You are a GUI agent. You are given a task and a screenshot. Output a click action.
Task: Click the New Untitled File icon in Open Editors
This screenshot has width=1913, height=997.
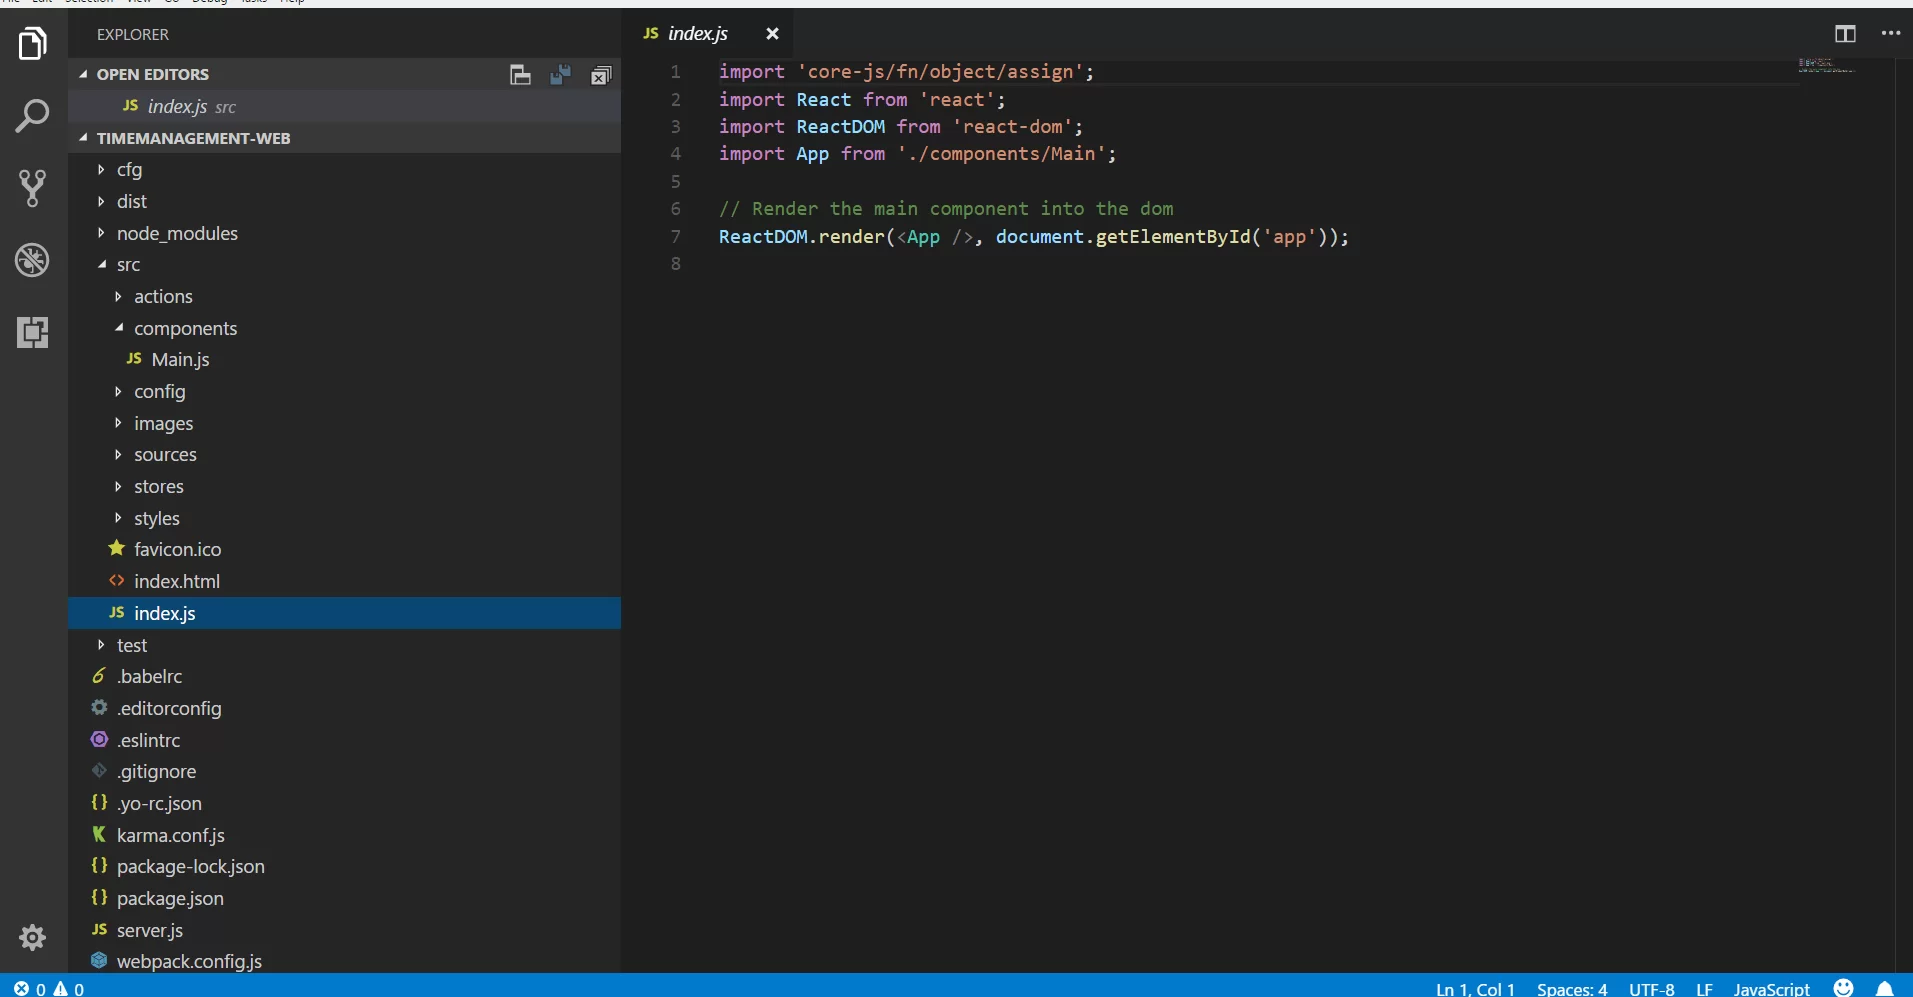click(x=520, y=75)
